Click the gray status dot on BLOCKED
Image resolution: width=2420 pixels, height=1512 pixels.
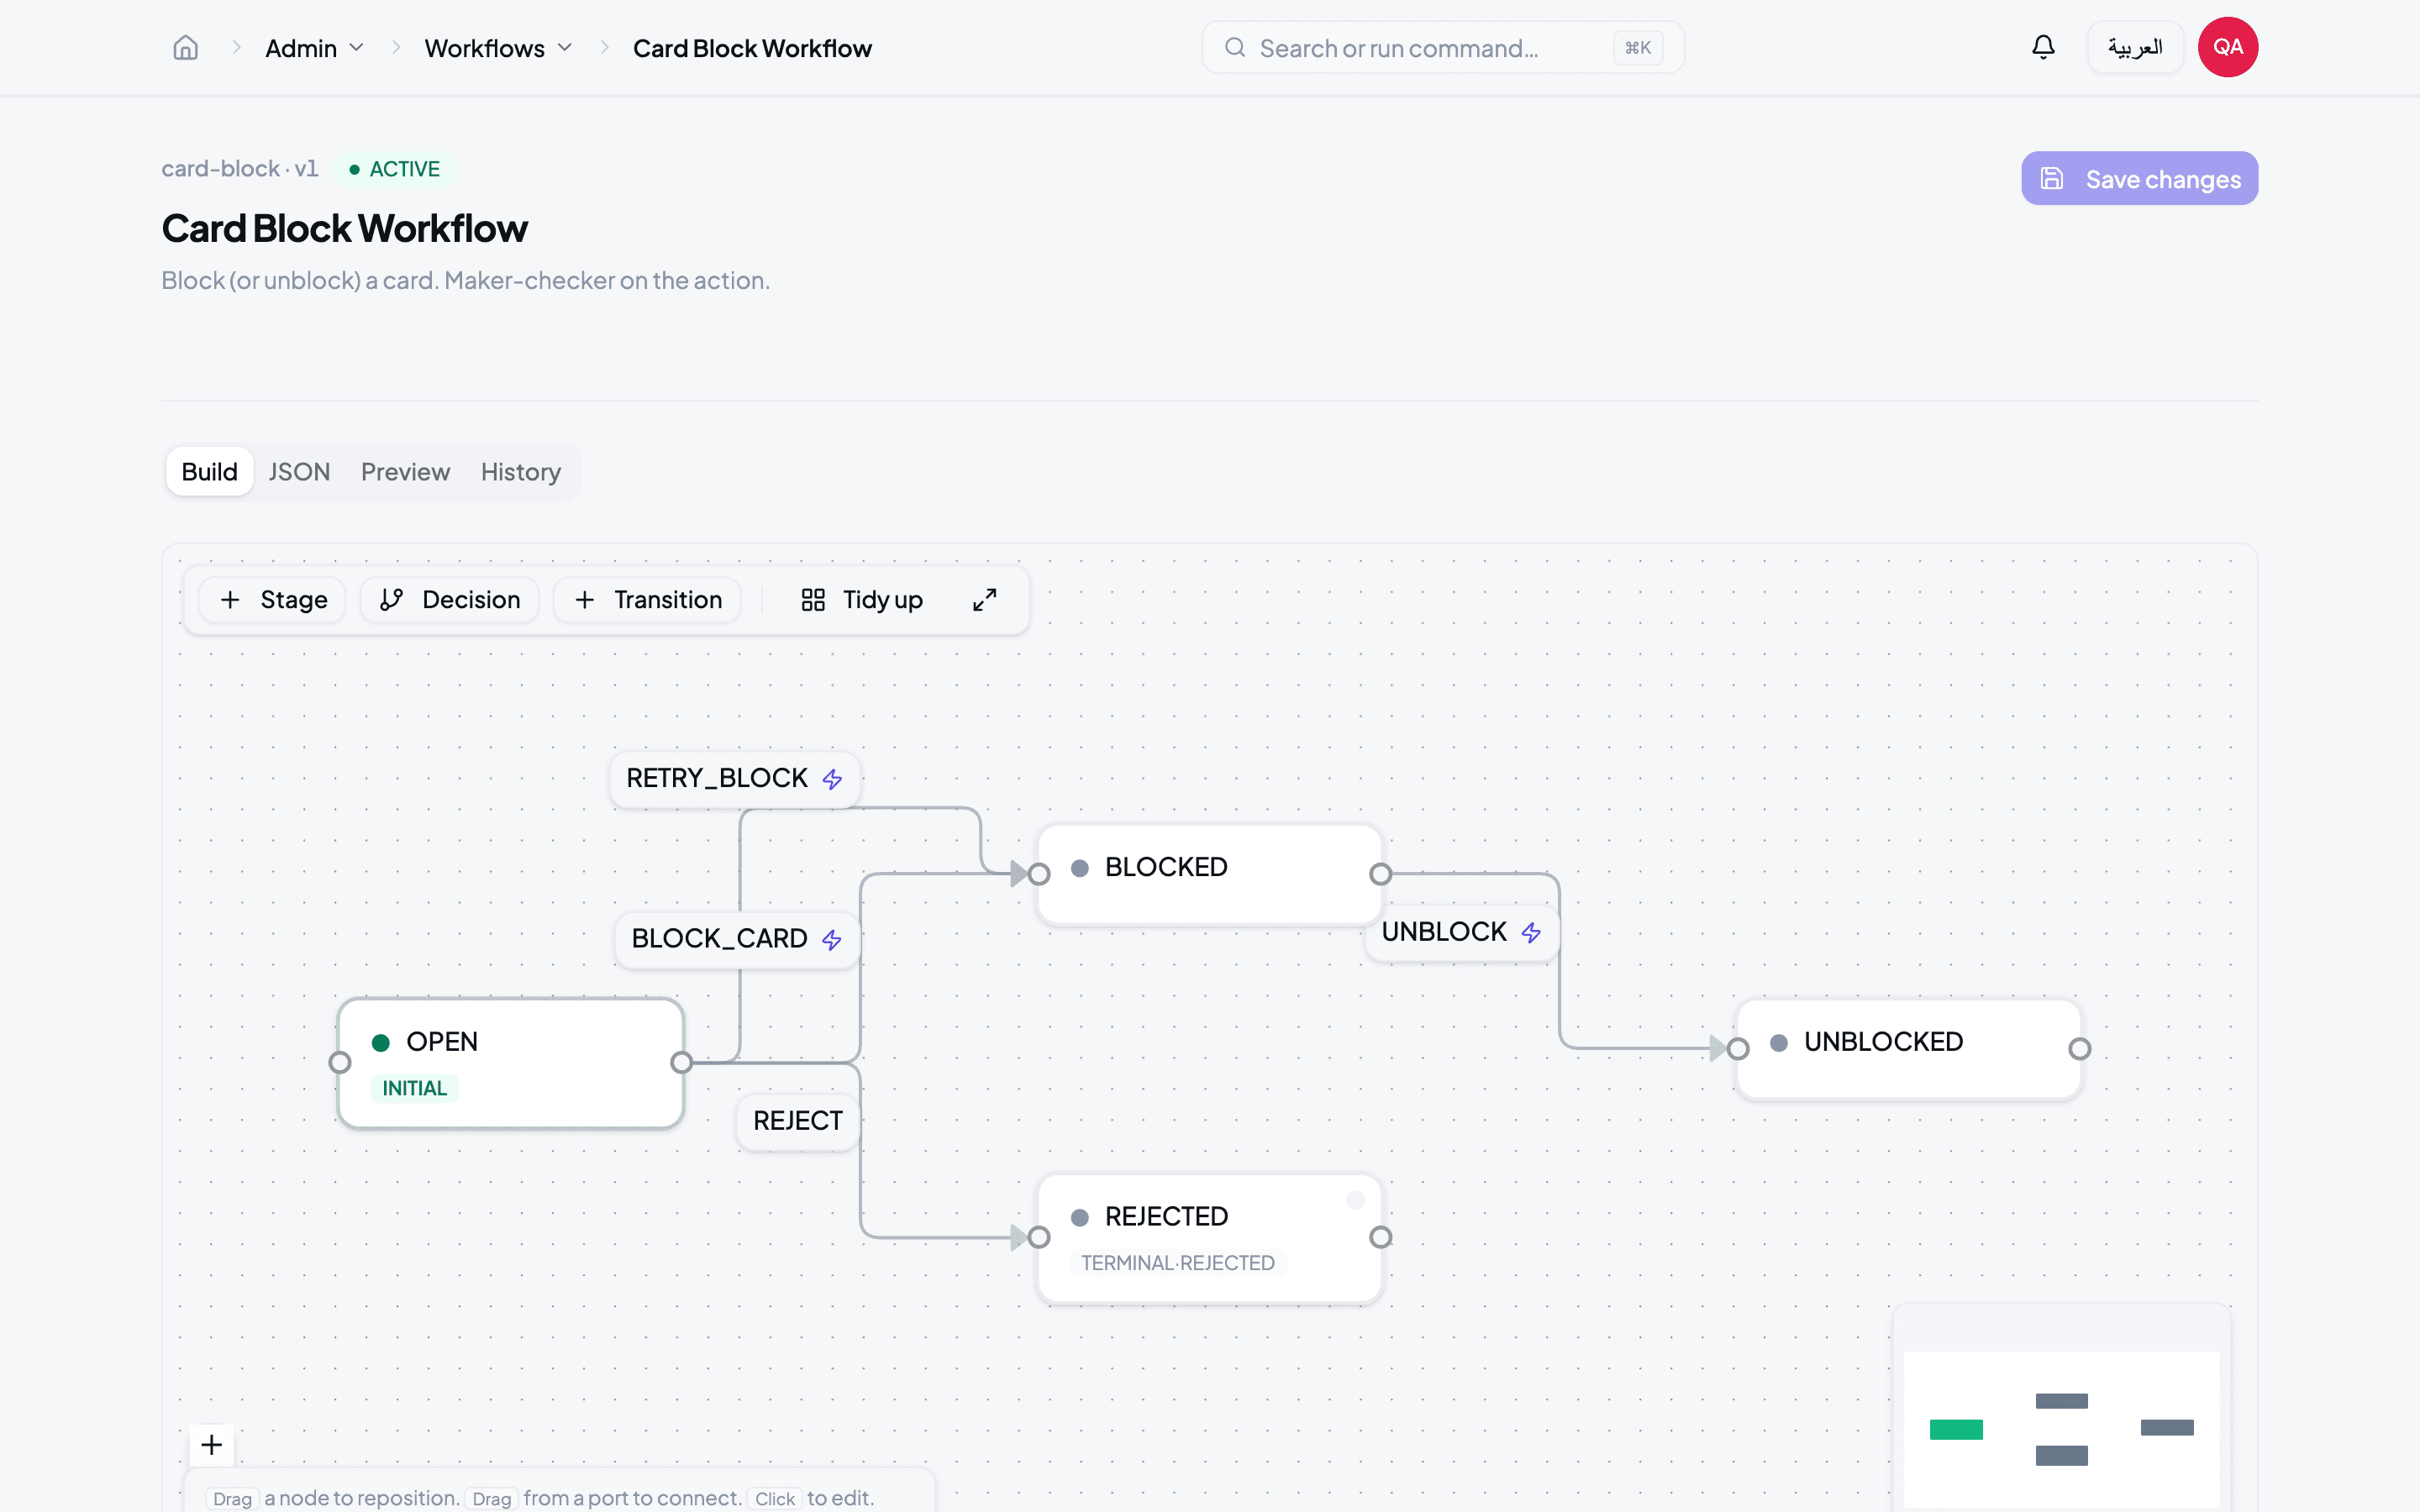tap(1080, 868)
